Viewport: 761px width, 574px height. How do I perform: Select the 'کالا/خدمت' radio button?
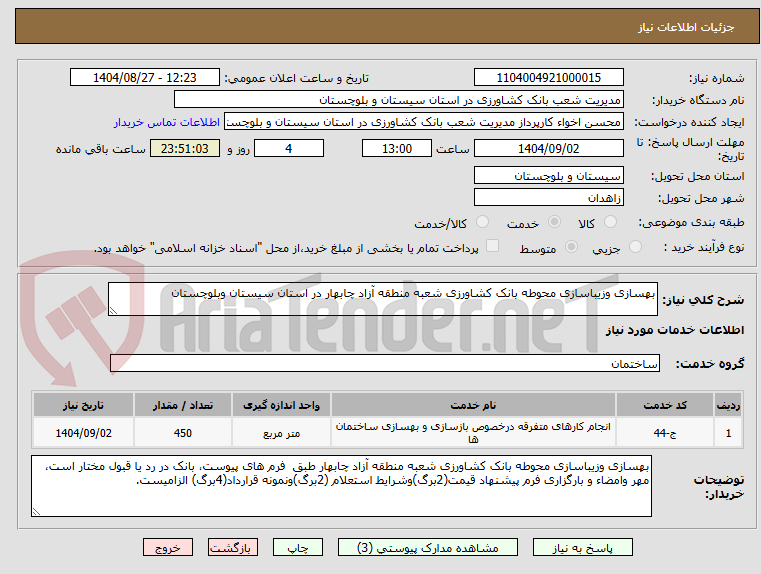(x=482, y=222)
